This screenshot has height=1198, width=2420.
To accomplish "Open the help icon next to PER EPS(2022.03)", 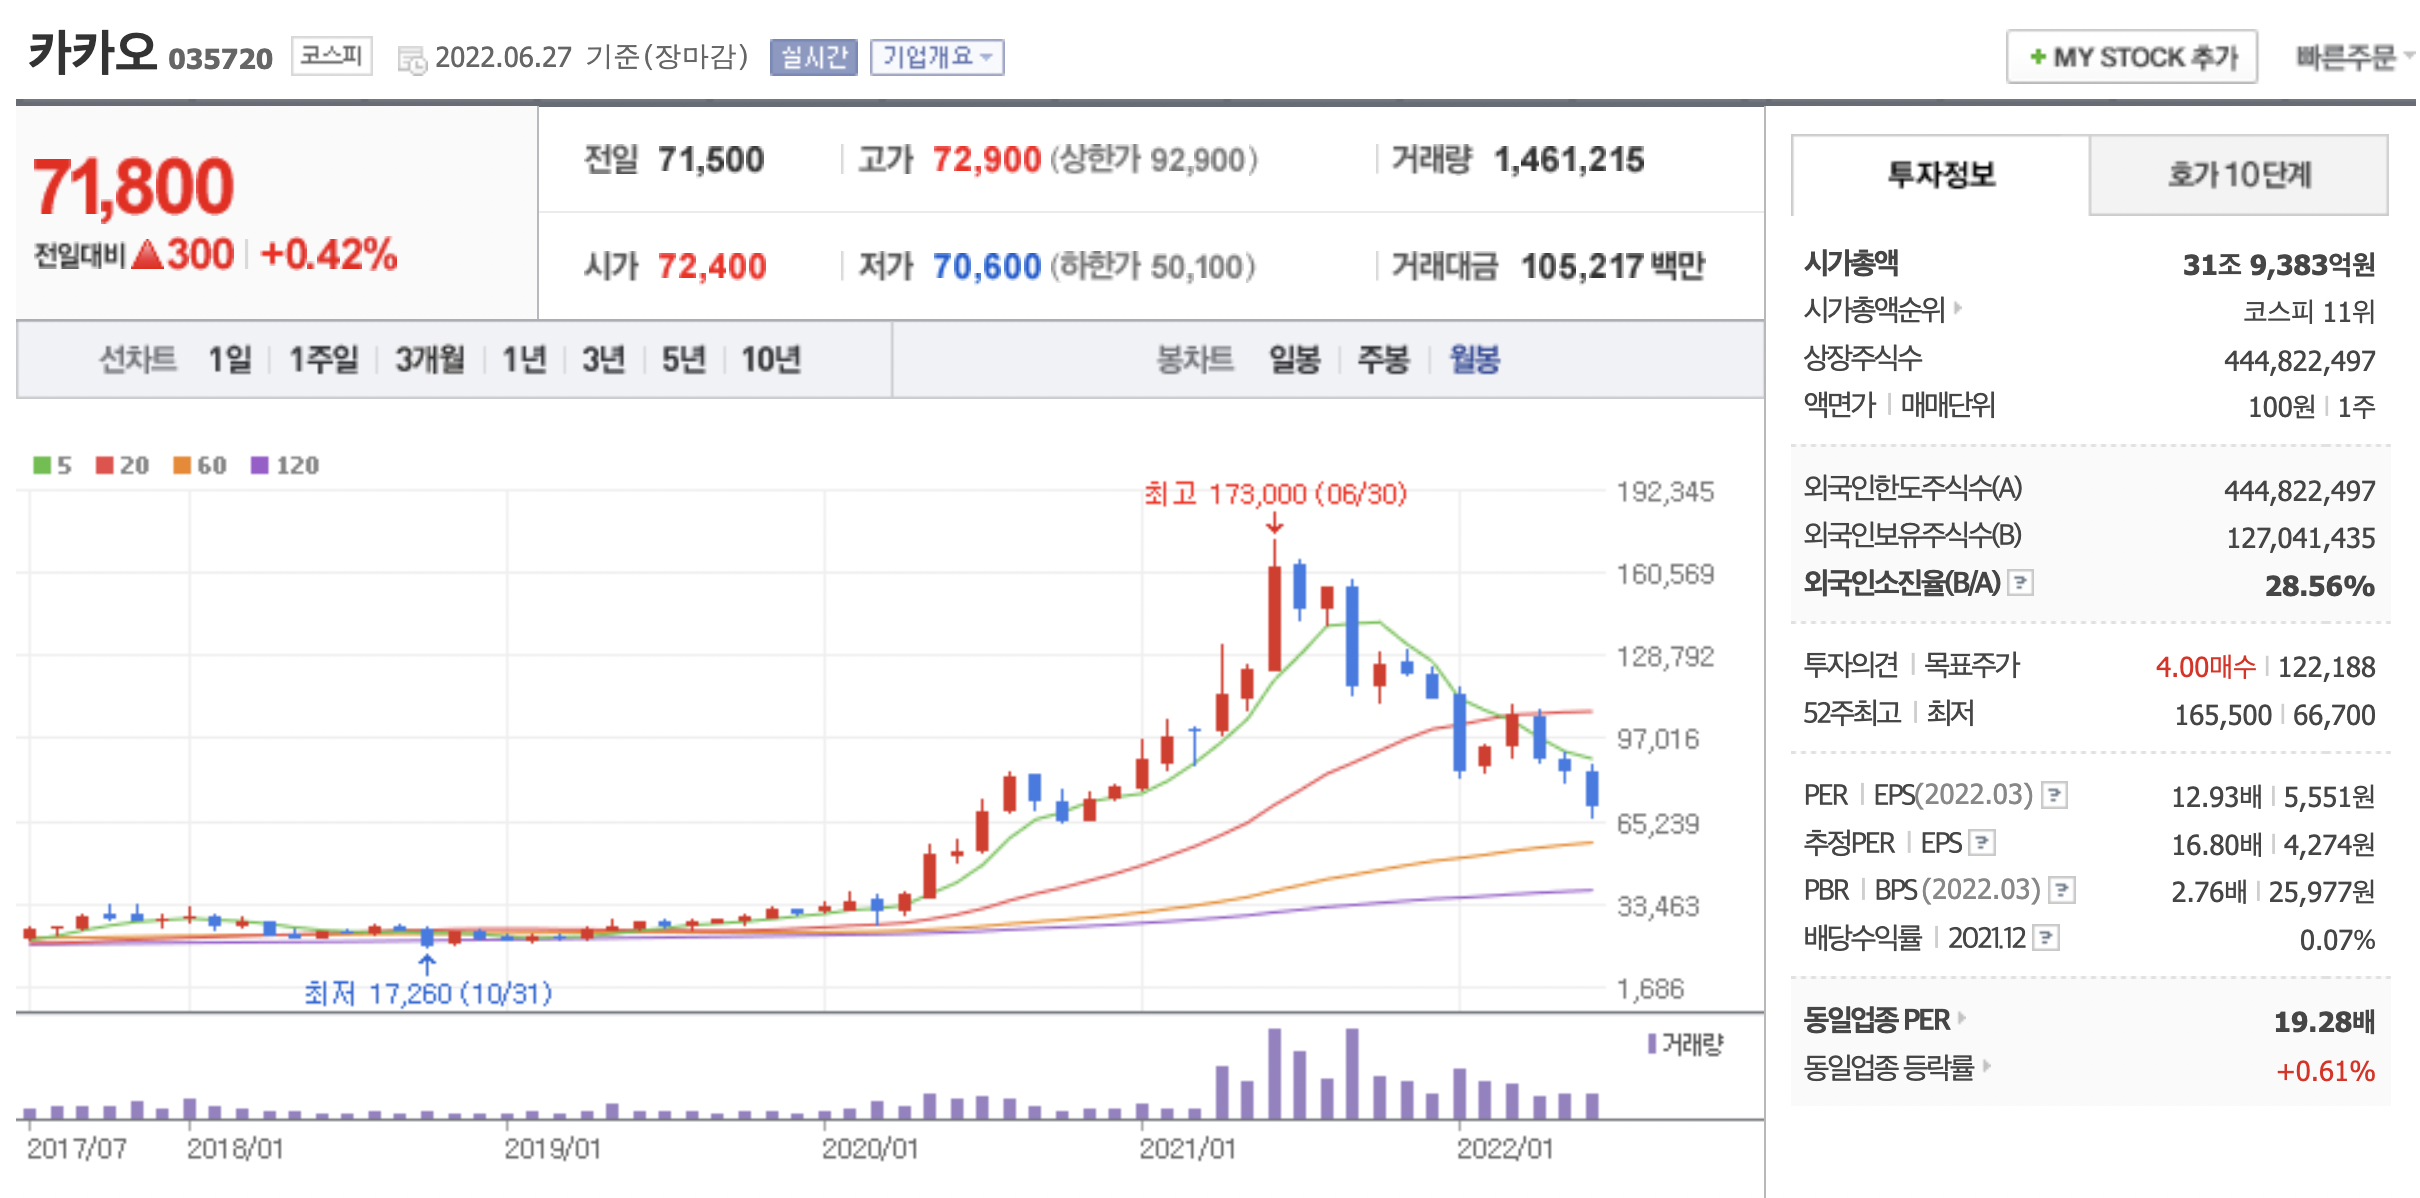I will tap(2054, 795).
